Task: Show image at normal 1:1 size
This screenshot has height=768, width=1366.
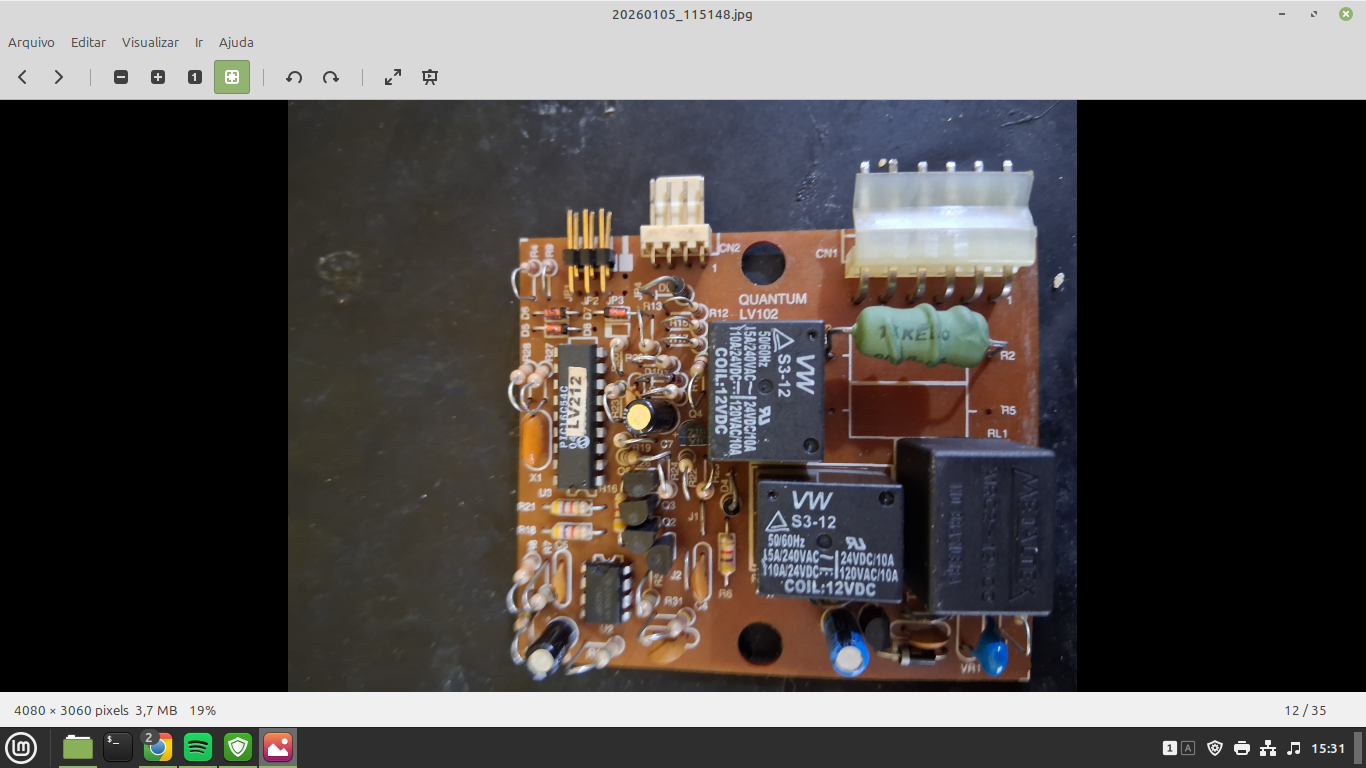Action: tap(195, 77)
